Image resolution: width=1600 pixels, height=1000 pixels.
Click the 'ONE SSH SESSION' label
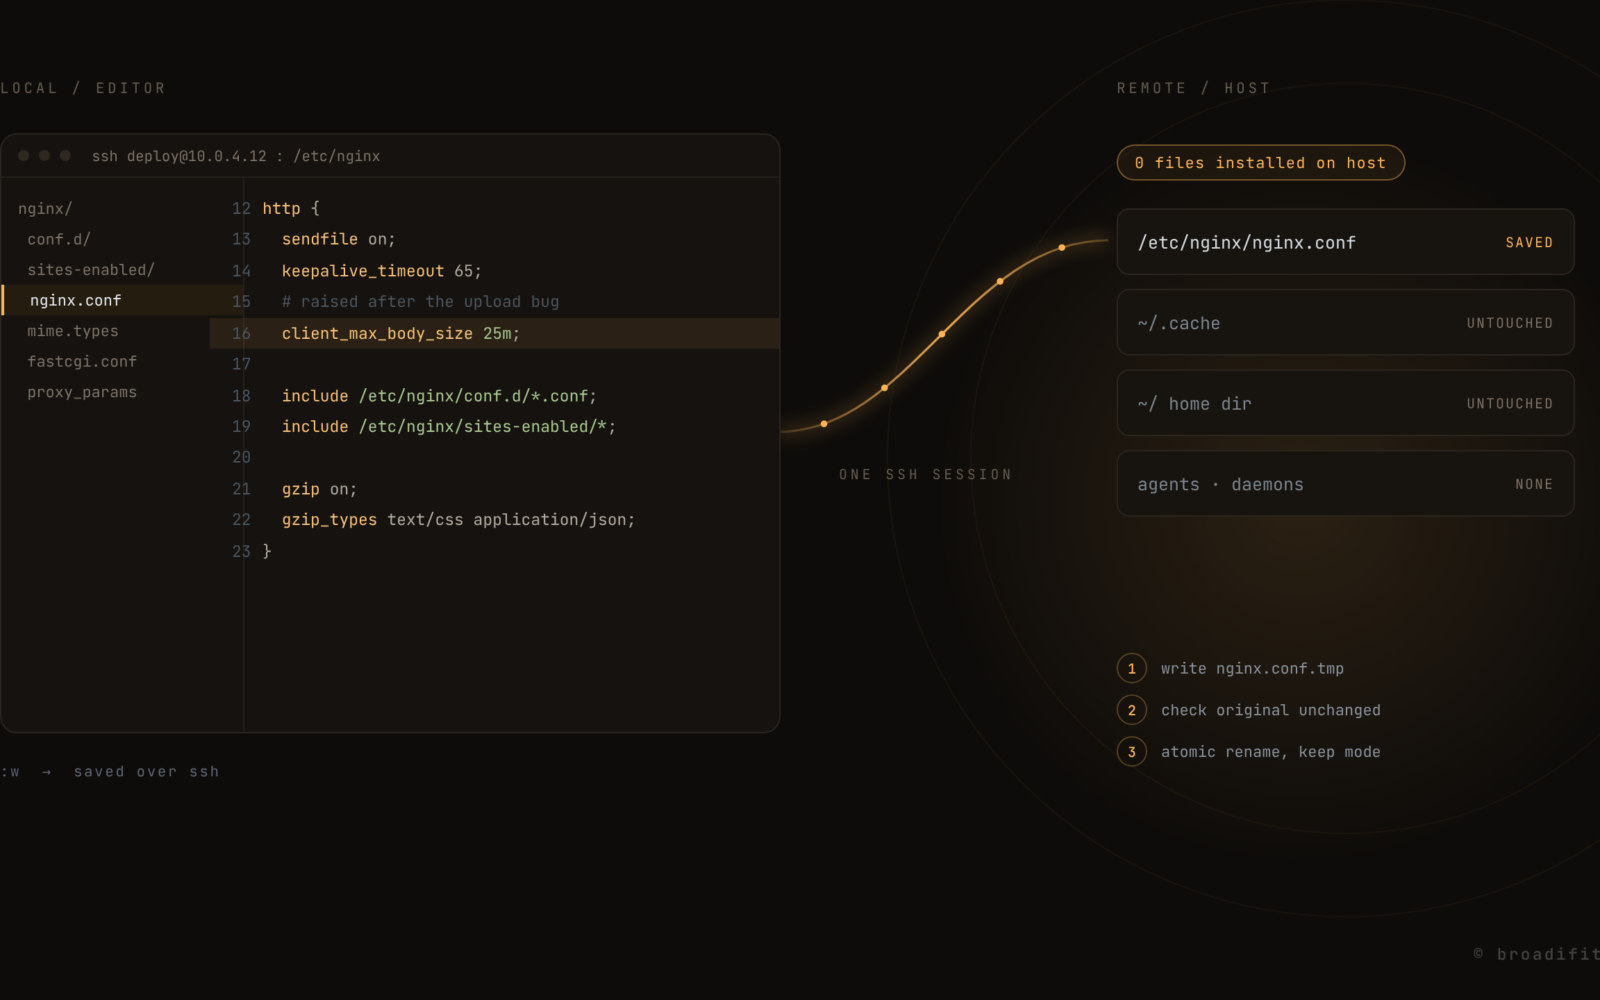(925, 474)
